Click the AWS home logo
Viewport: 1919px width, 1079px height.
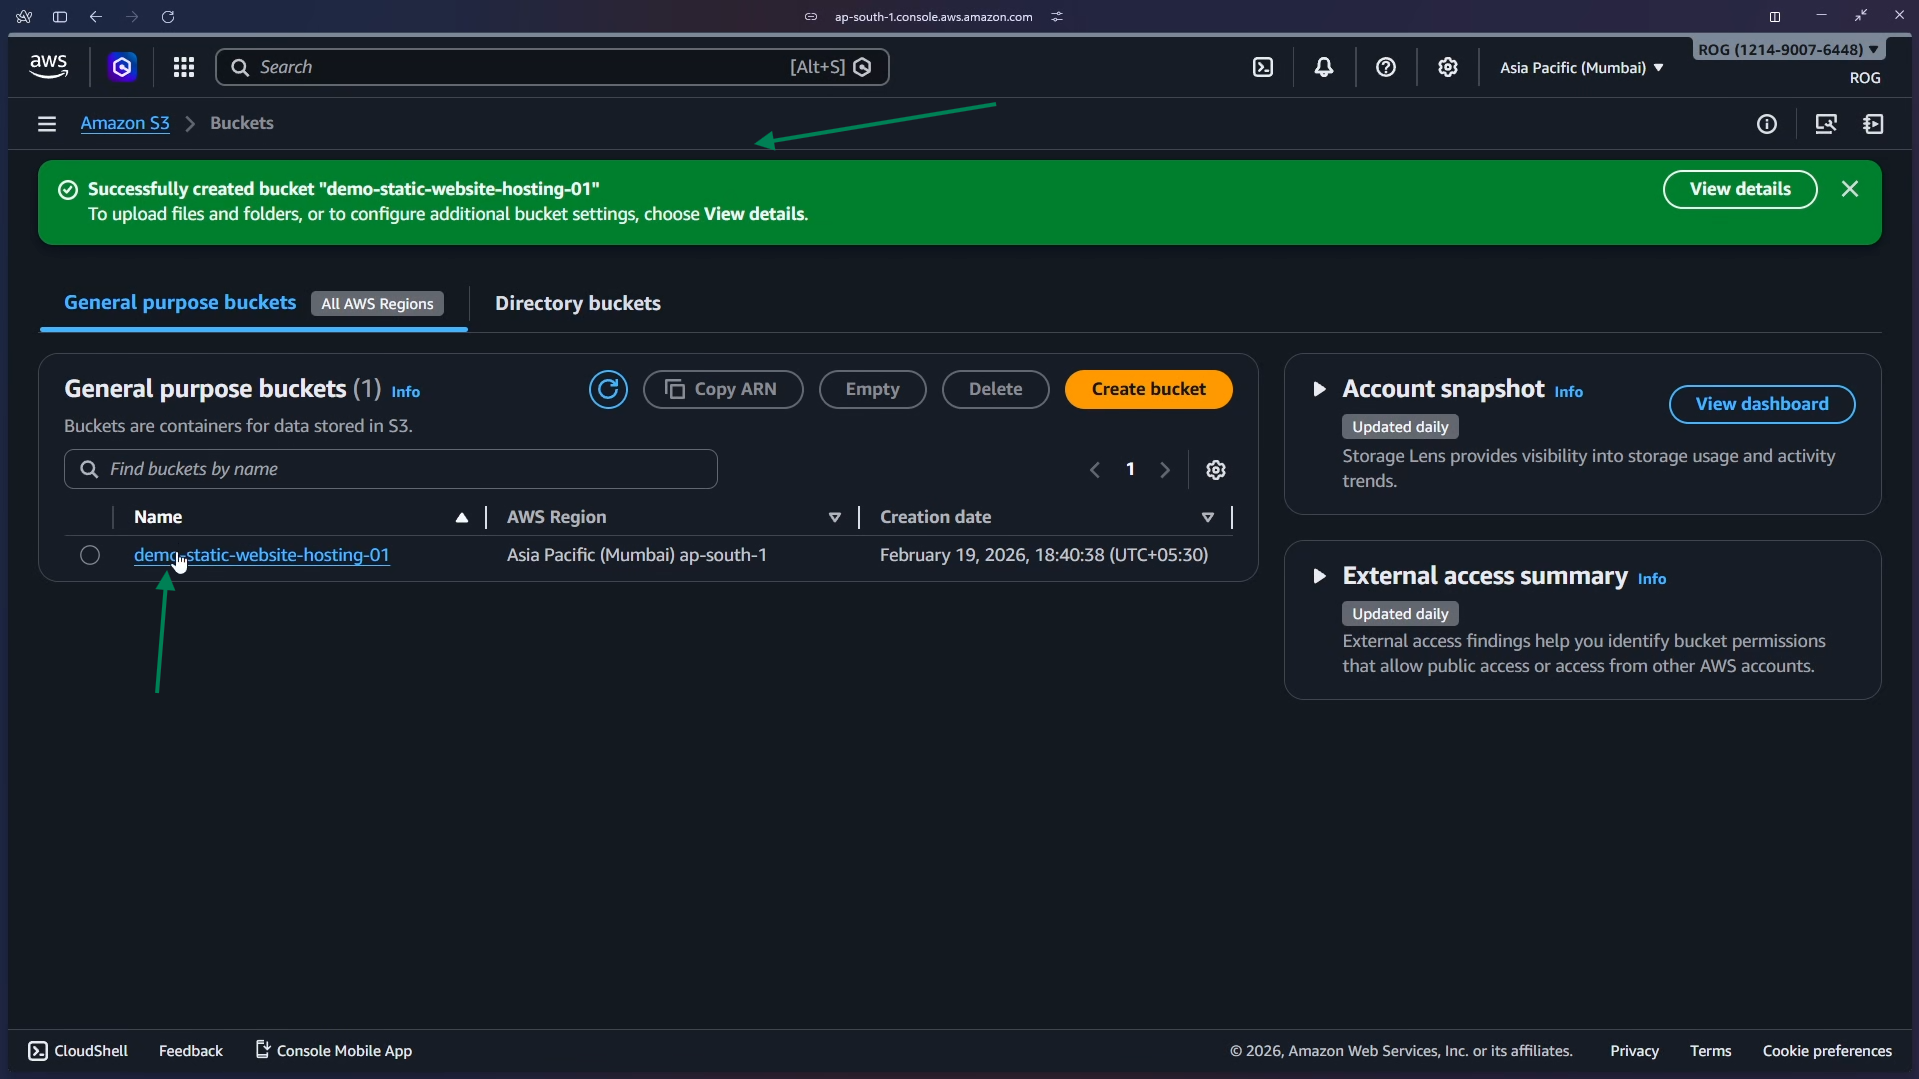click(48, 66)
